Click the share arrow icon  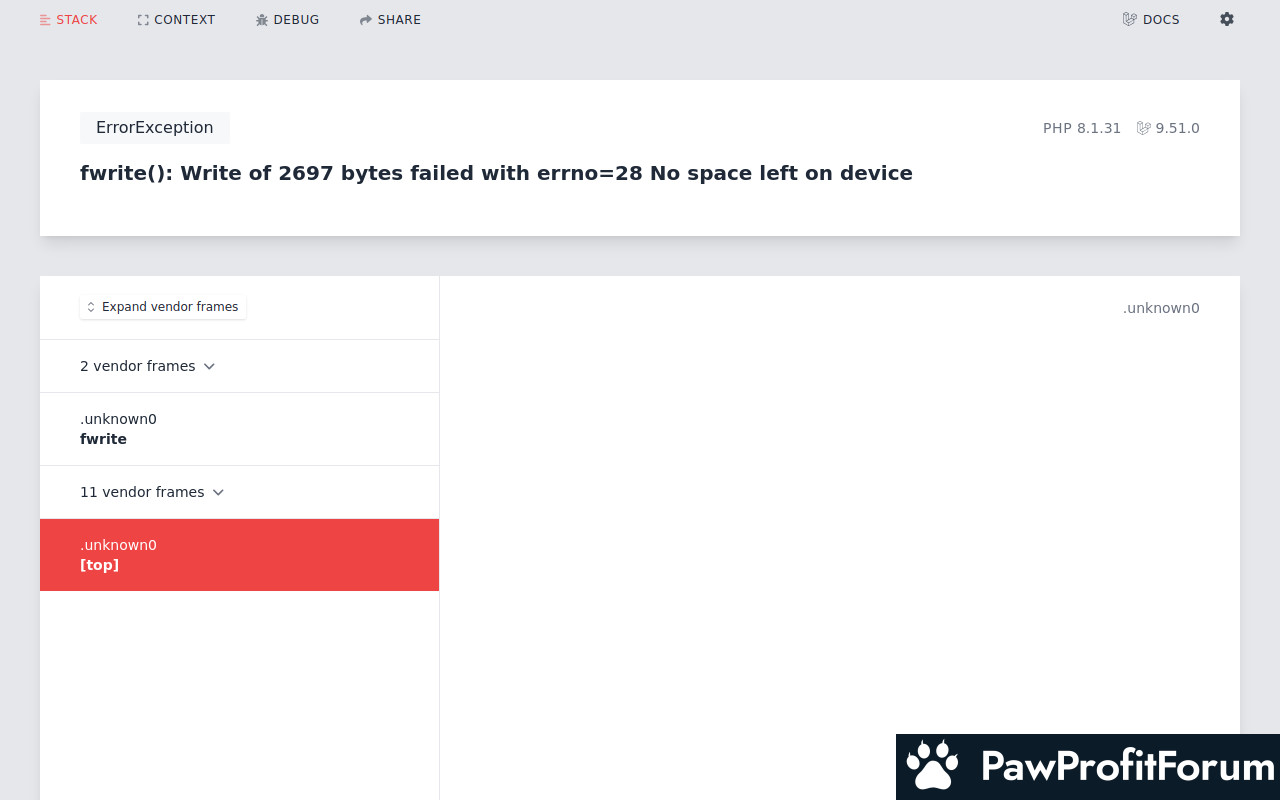[366, 20]
